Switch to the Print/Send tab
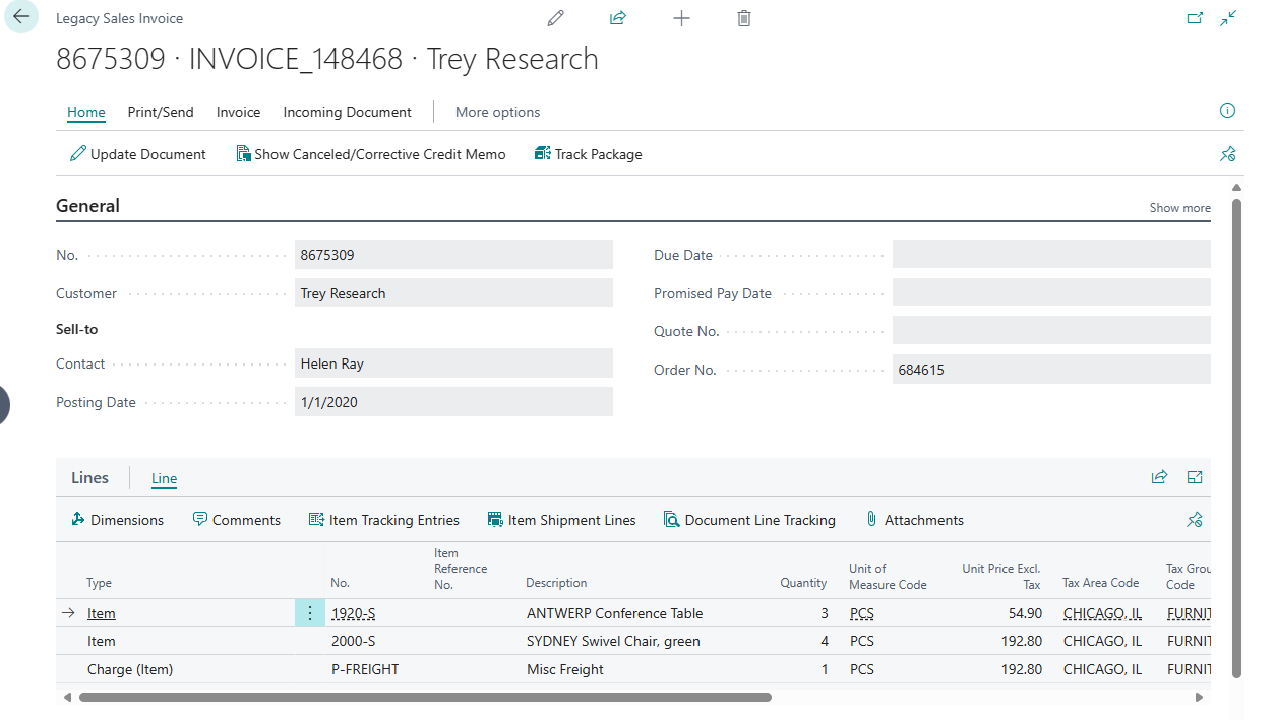1280x720 pixels. tap(160, 111)
